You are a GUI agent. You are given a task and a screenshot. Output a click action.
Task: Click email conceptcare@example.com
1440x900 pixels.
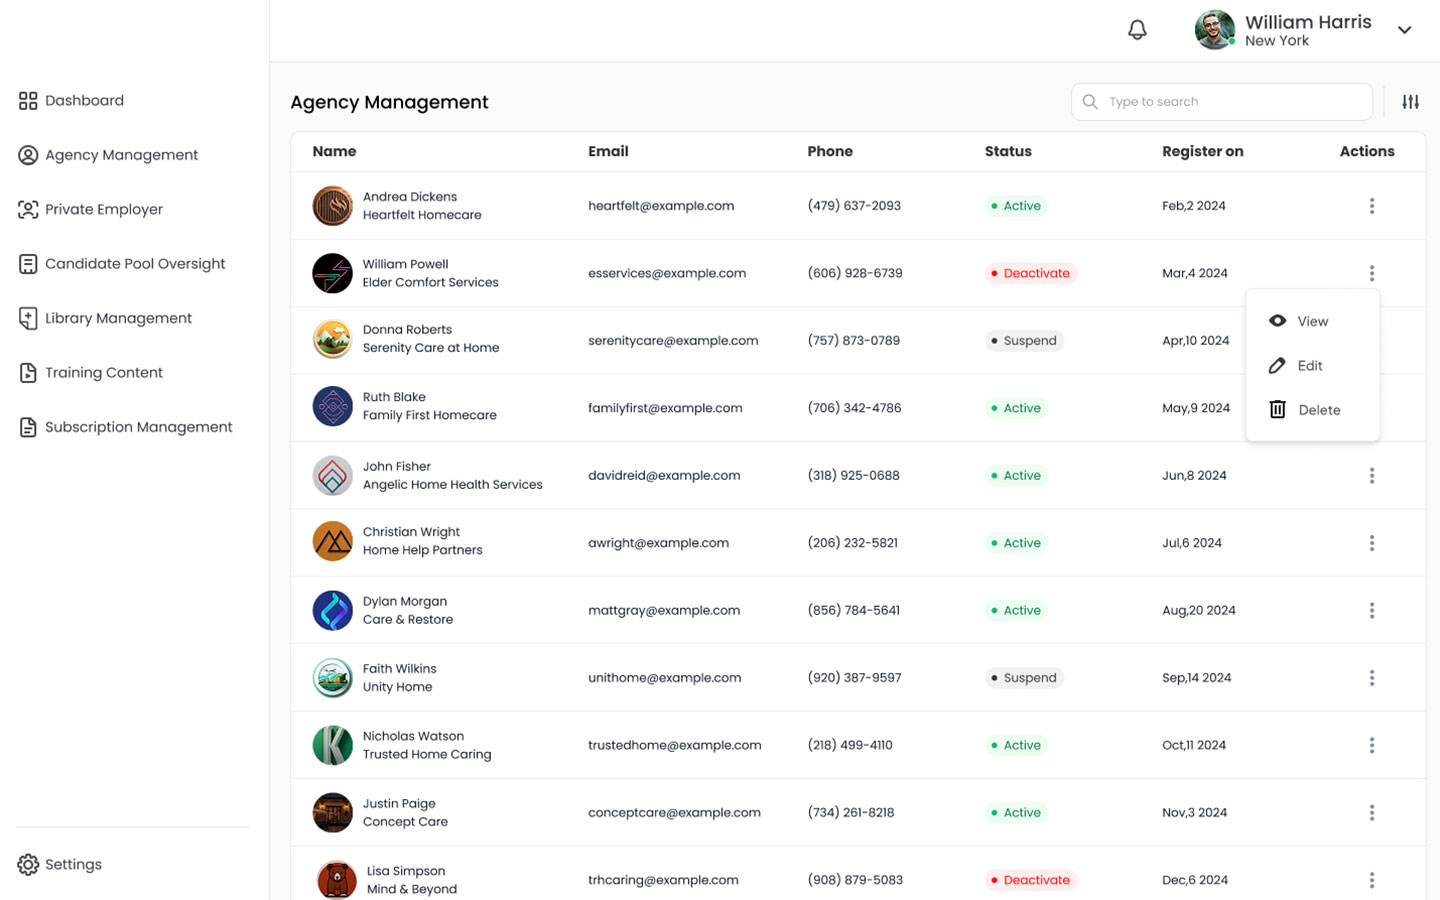click(x=674, y=813)
